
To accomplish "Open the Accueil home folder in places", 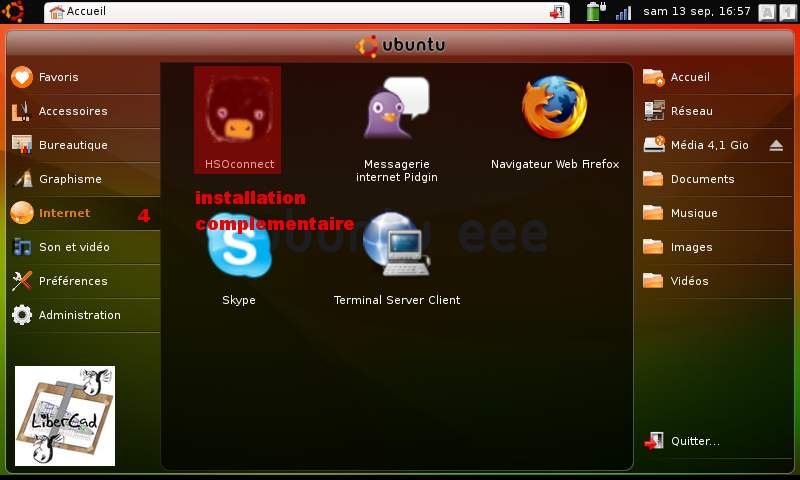I will (716, 77).
